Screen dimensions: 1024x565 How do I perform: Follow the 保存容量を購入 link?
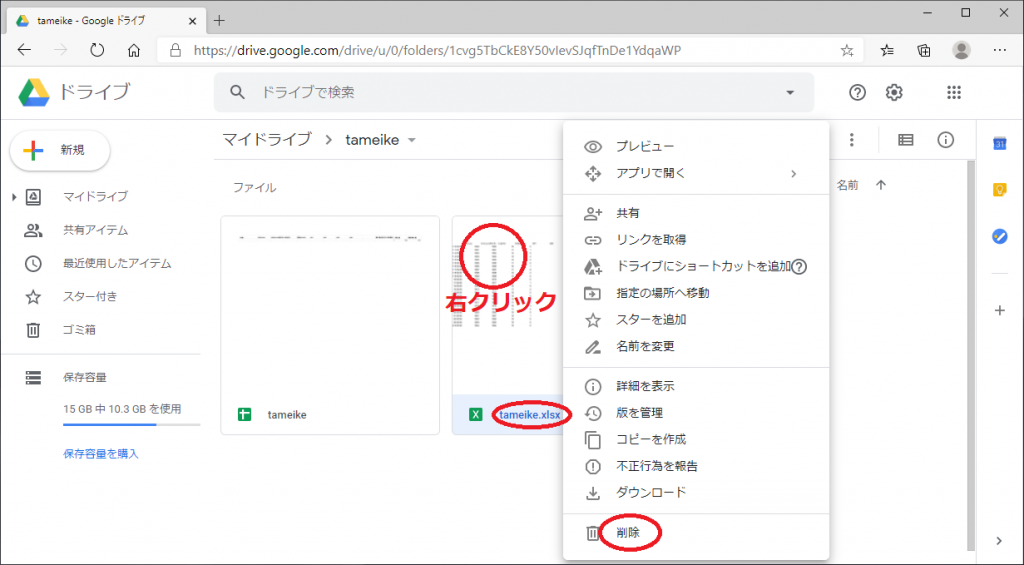point(100,453)
